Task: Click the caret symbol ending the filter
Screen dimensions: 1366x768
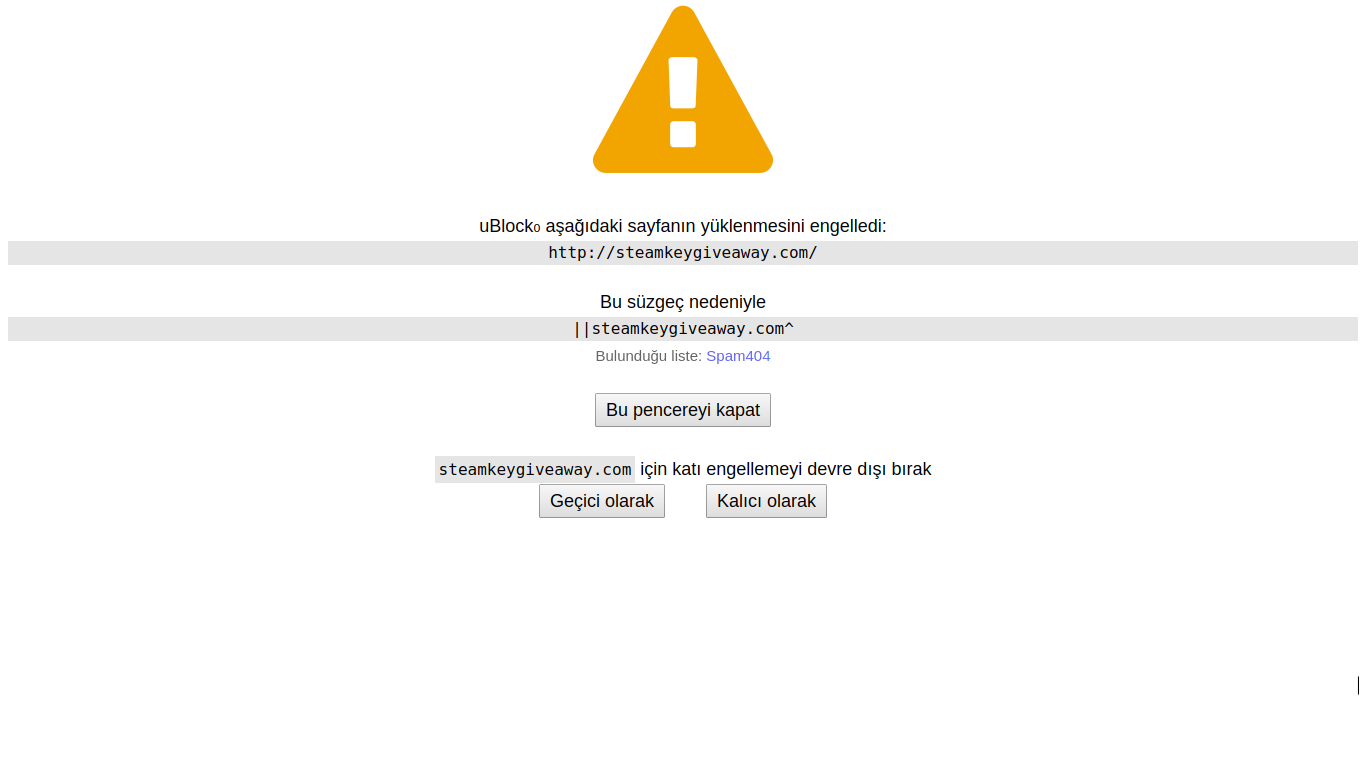Action: click(790, 328)
